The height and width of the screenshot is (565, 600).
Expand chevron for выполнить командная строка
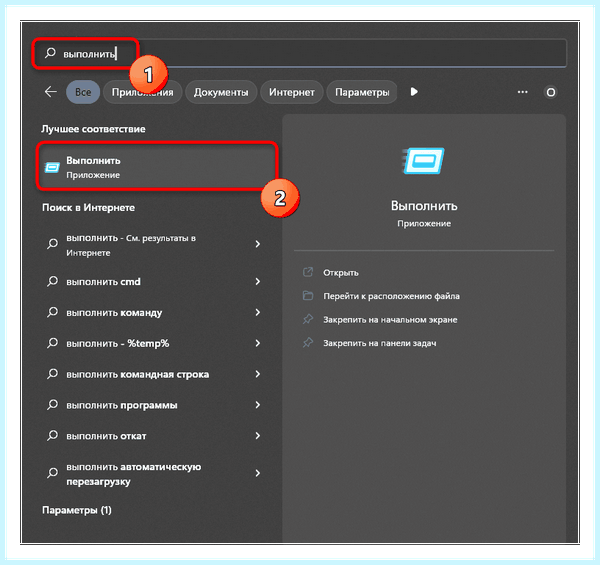[x=258, y=374]
